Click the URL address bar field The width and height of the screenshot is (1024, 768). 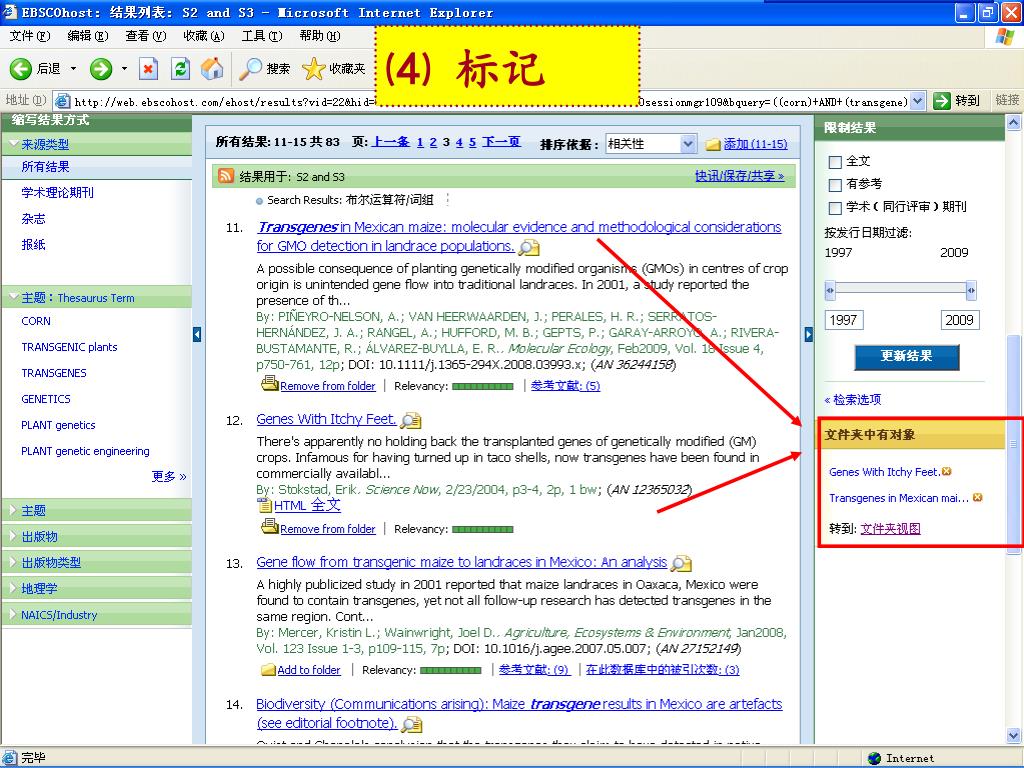coord(490,101)
